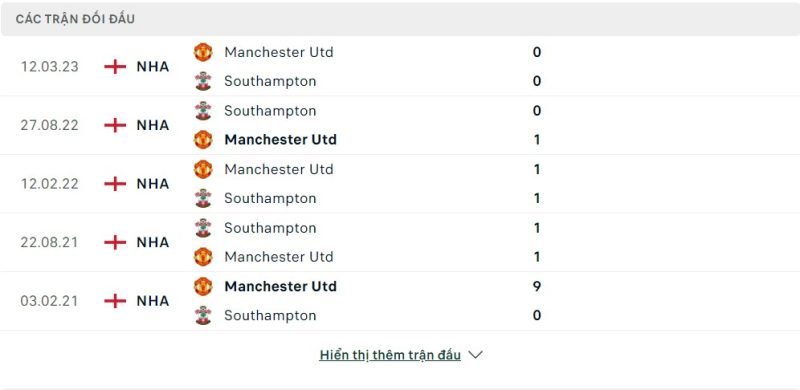Click 'Hiển thị thêm trận đấu' link
The width and height of the screenshot is (800, 390).
[x=390, y=355]
